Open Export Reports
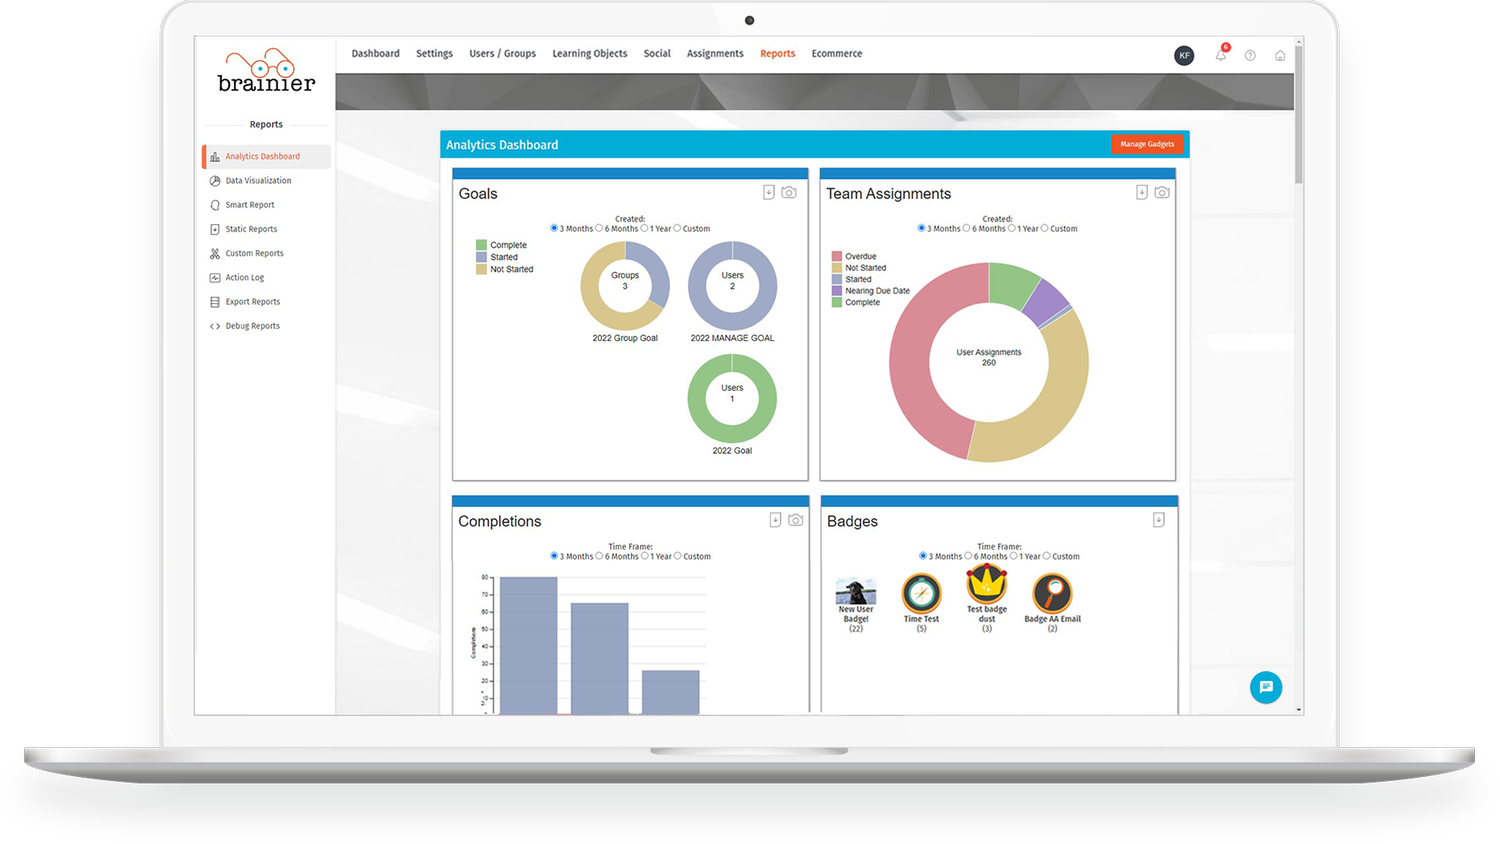The image size is (1500, 844). pyautogui.click(x=252, y=301)
